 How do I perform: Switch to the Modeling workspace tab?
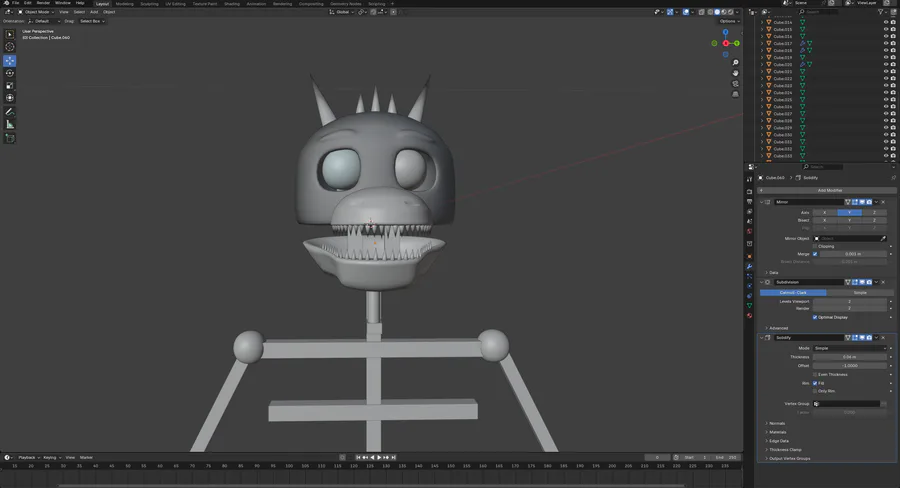tap(125, 3)
